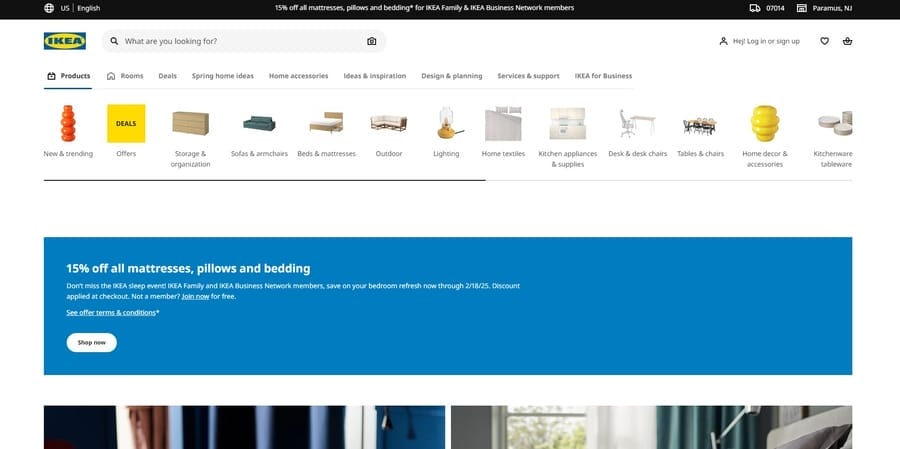Select the Kitchen appliances image
Viewport: 900px width, 449px height.
[x=568, y=123]
